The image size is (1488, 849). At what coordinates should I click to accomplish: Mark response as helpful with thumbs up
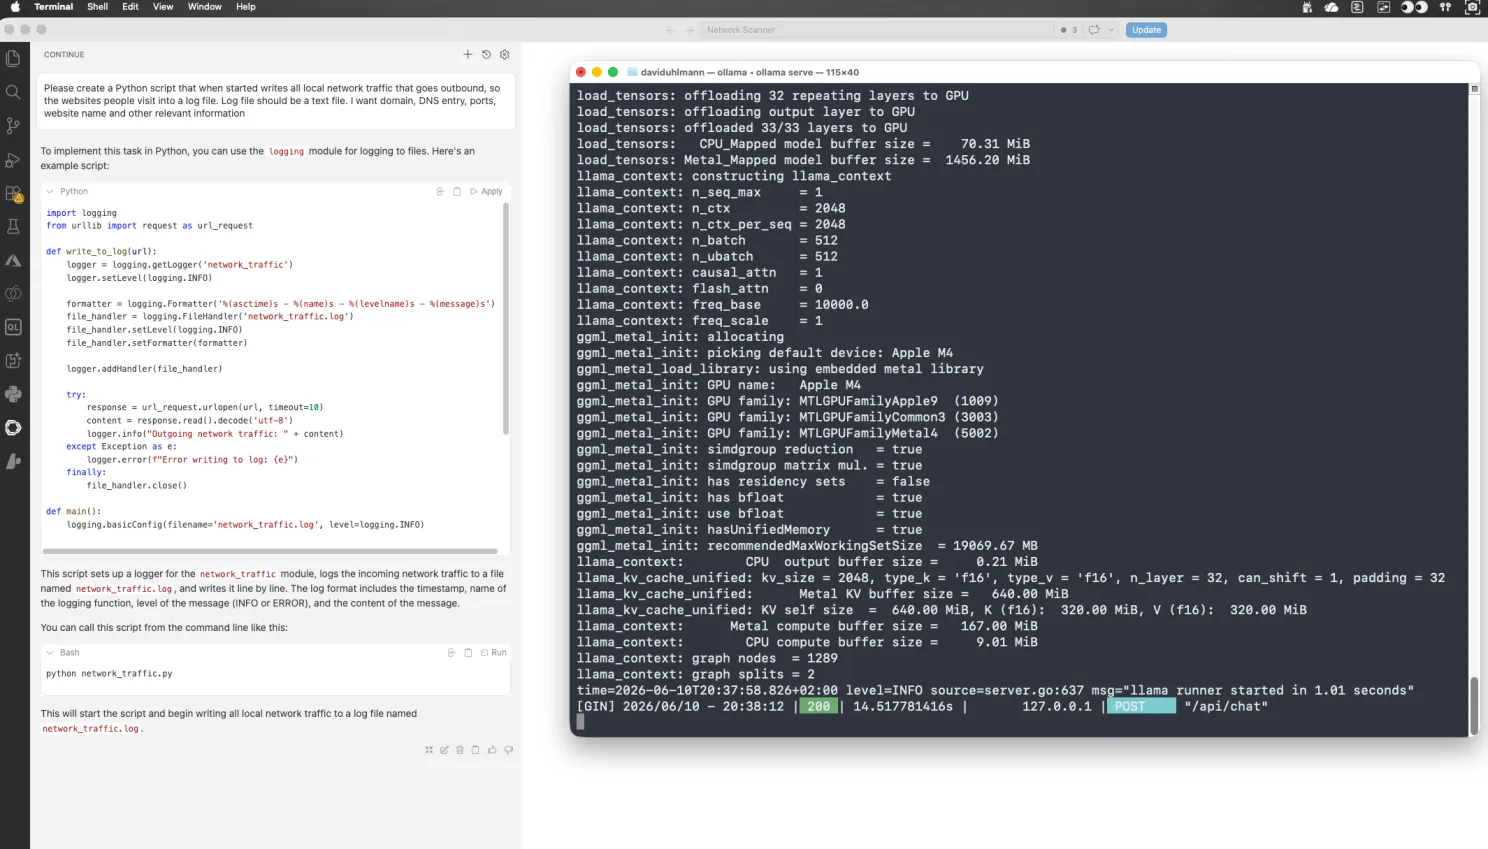pos(492,749)
